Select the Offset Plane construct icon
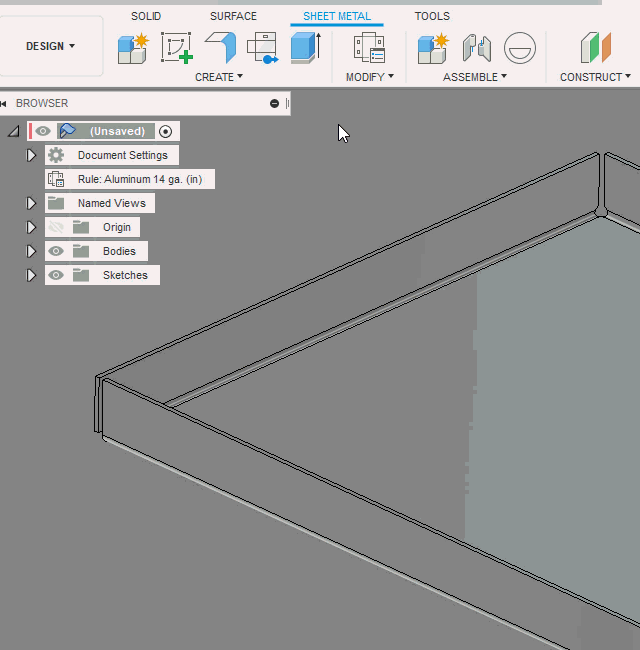The width and height of the screenshot is (640, 650). [595, 47]
